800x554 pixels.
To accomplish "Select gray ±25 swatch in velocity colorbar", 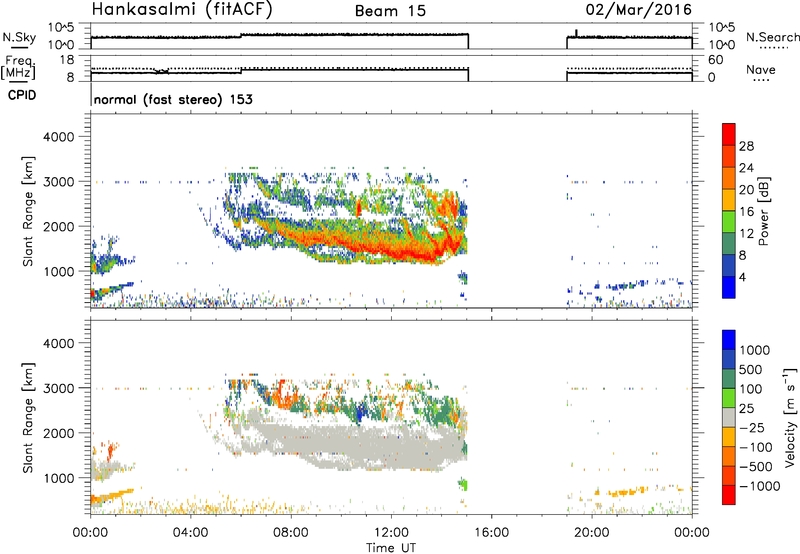I will point(729,417).
